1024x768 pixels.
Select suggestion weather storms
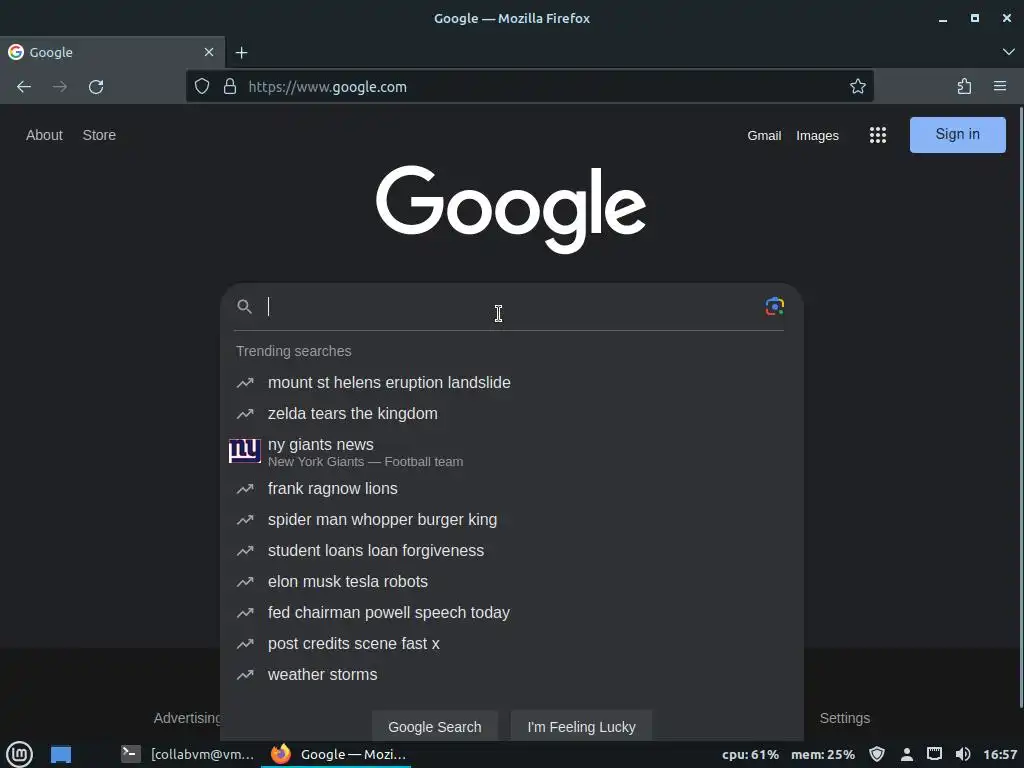pos(512,675)
